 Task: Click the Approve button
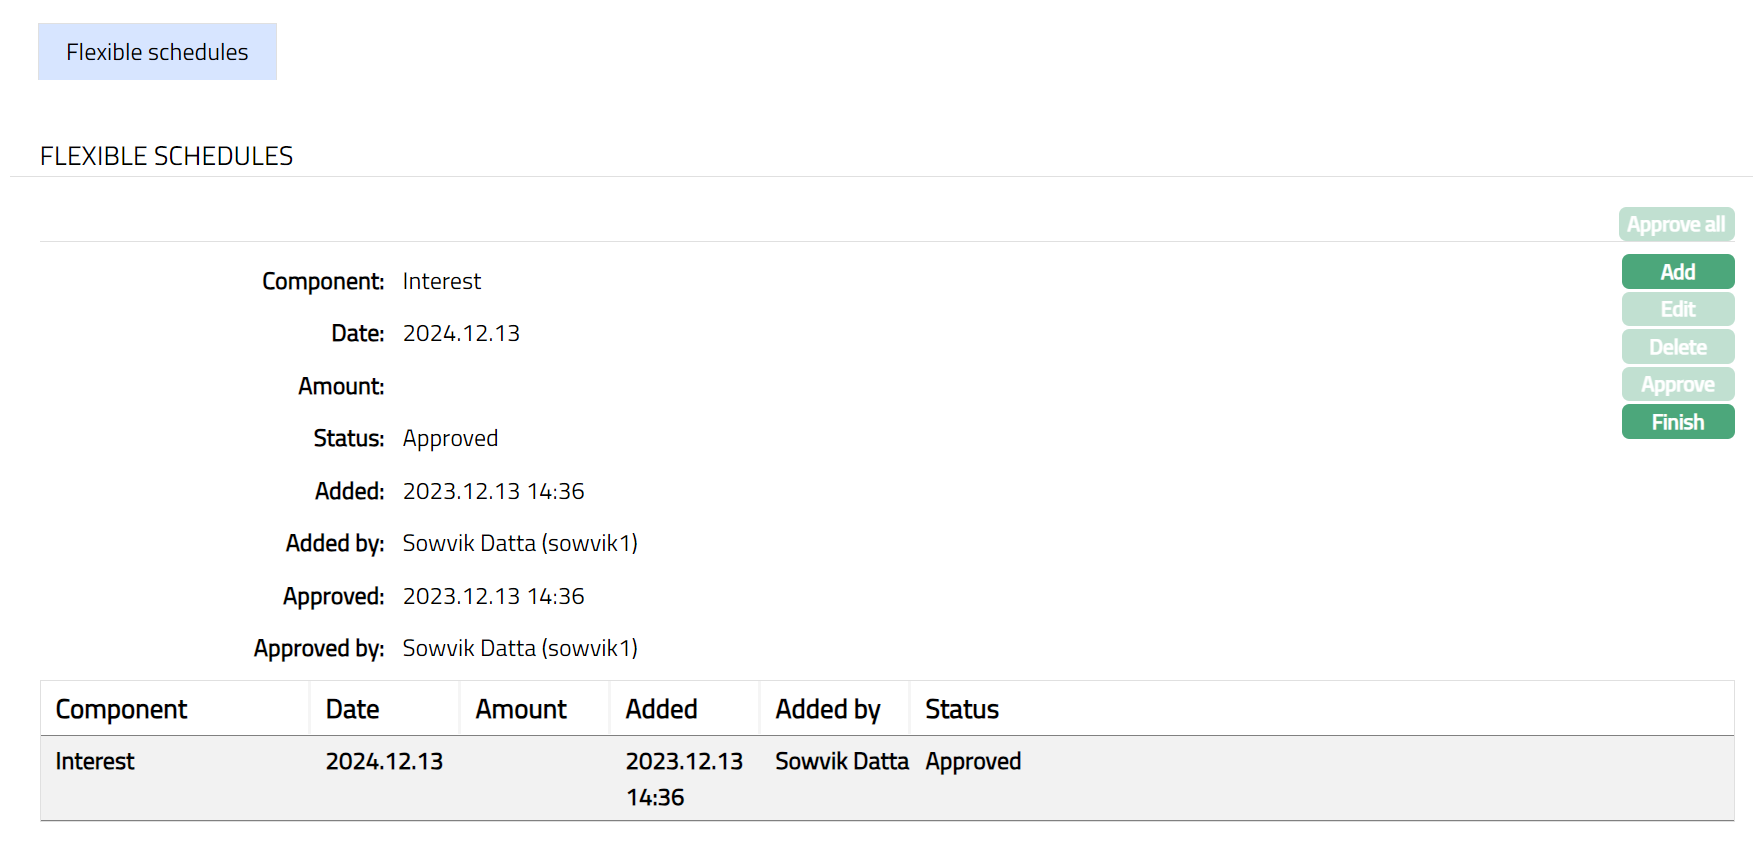click(x=1677, y=384)
